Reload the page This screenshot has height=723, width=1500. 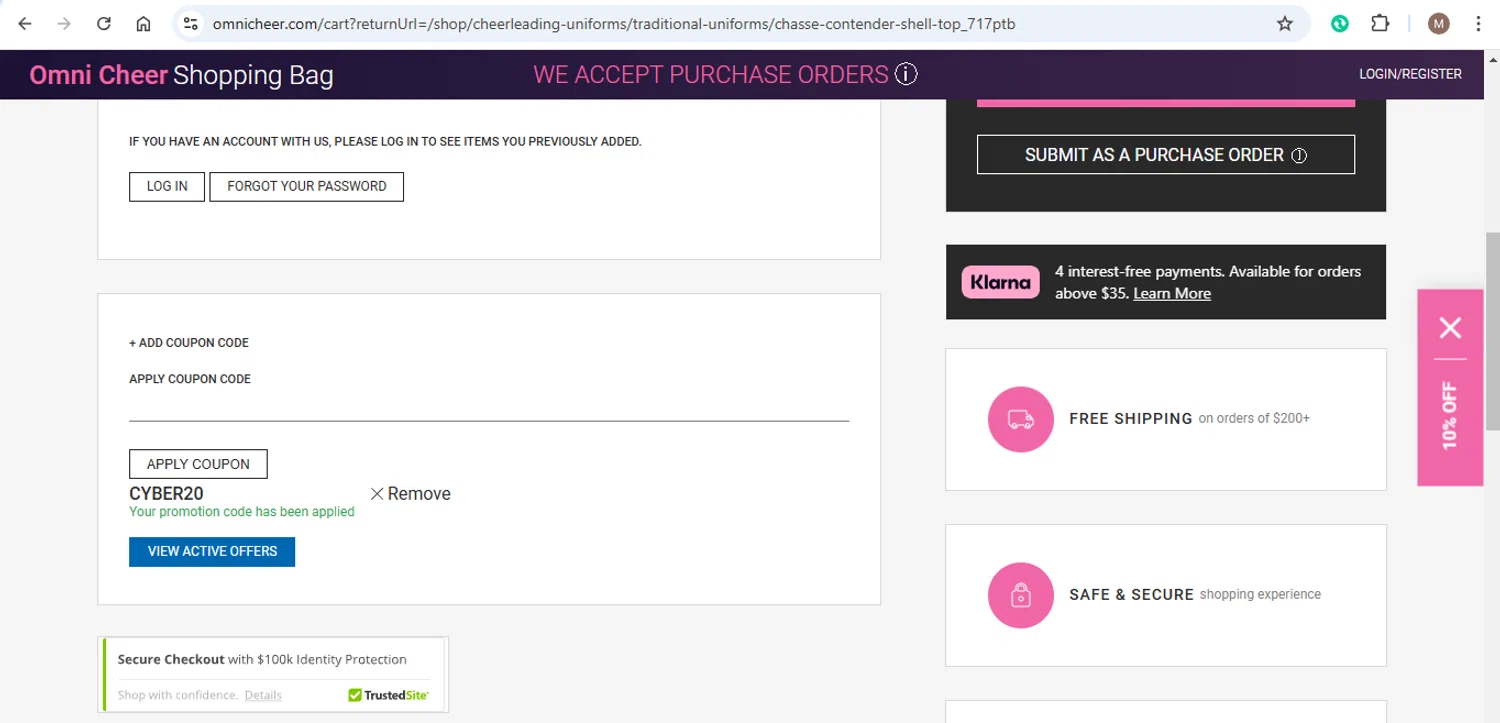pos(104,24)
